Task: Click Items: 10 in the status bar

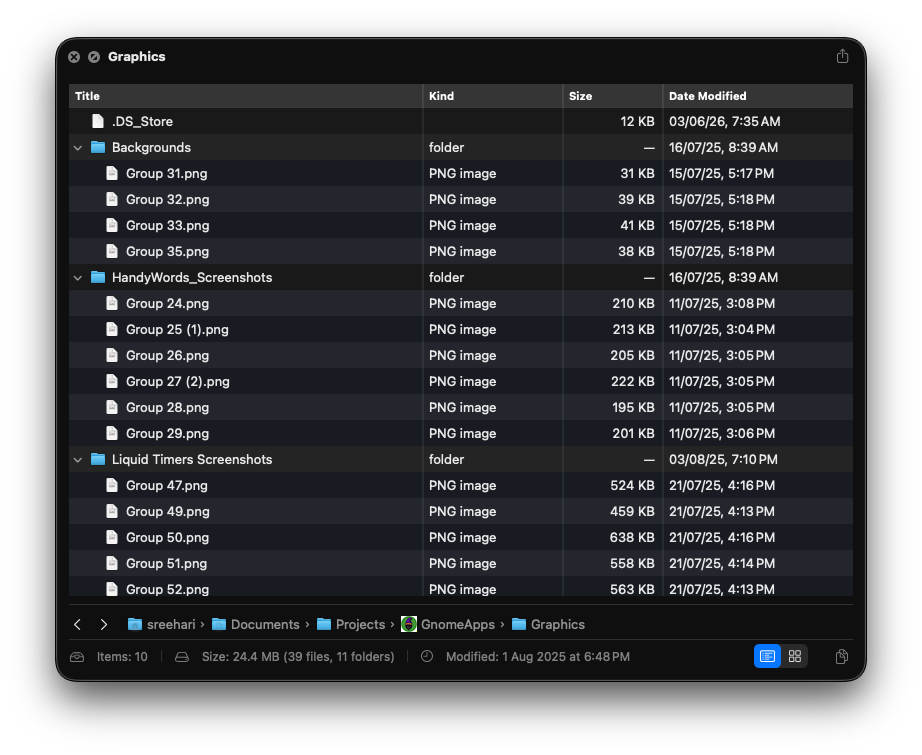Action: tap(122, 657)
